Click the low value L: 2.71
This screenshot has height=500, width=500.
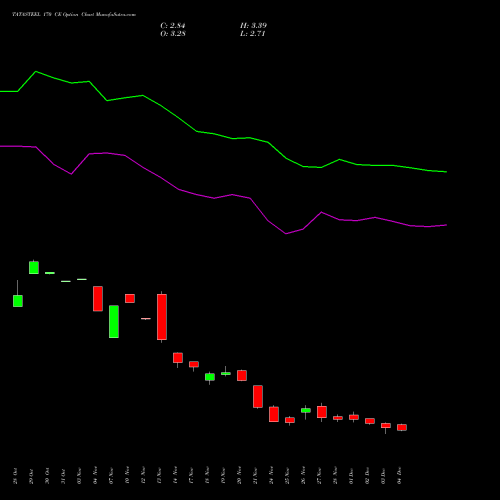(253, 34)
